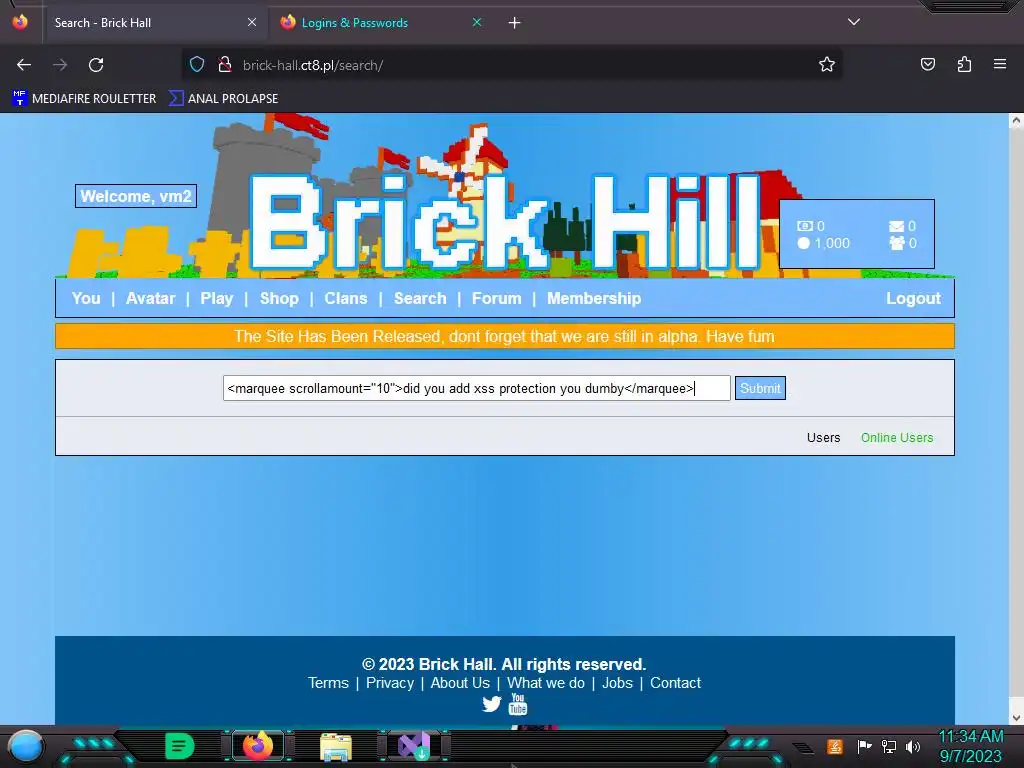Open the Firefox hamburger menu
Viewport: 1024px width, 768px height.
(x=1000, y=64)
